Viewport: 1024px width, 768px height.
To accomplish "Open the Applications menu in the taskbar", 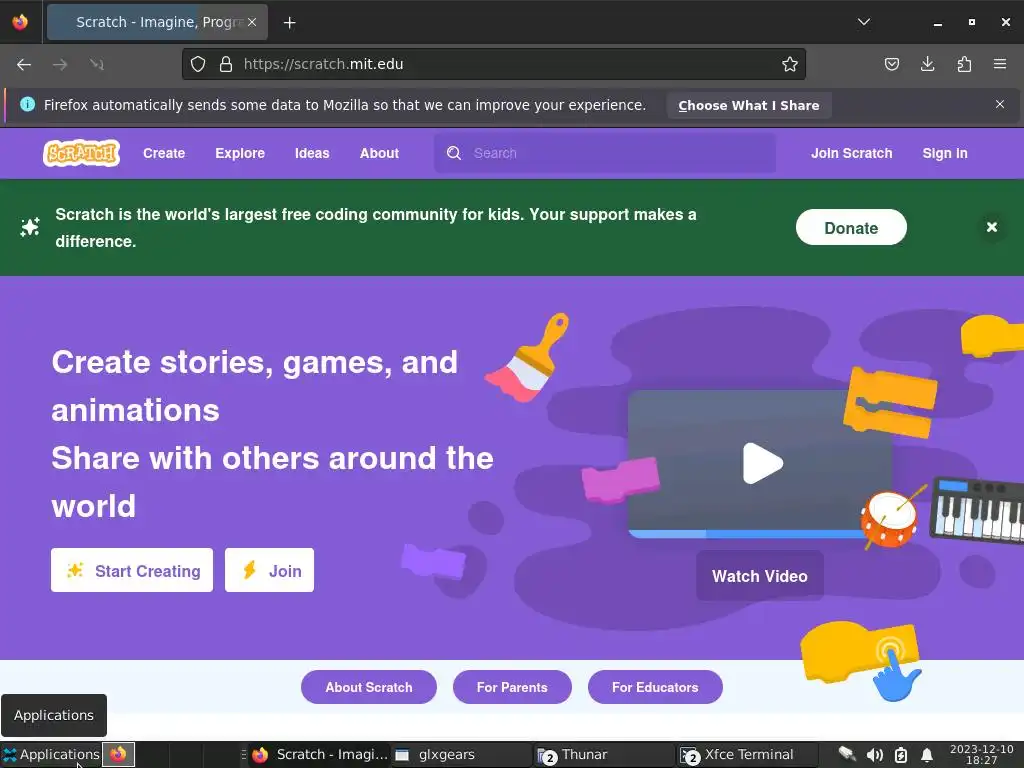I will tap(51, 754).
